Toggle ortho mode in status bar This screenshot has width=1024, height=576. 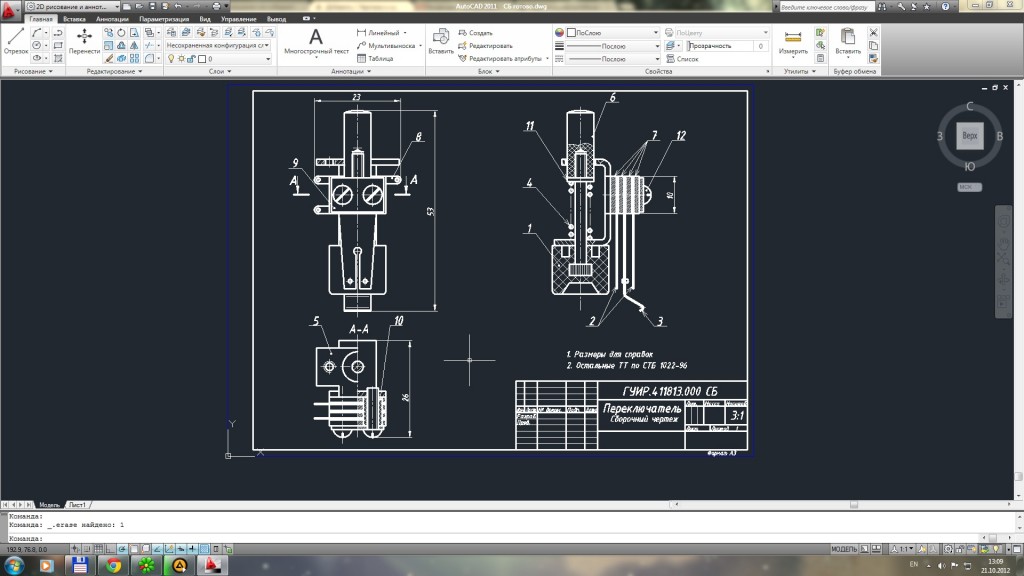click(110, 549)
